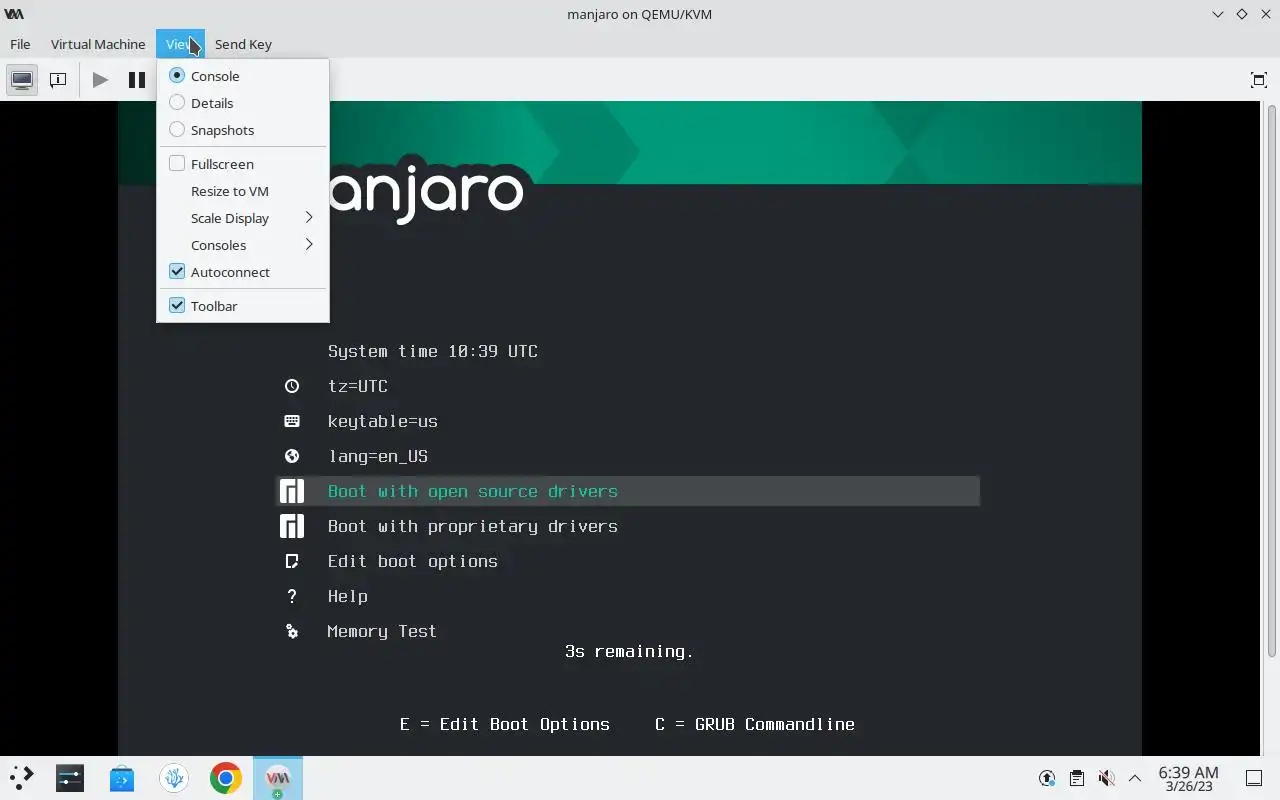
Task: Choose Resize to VM menu entry
Action: [x=243, y=191]
